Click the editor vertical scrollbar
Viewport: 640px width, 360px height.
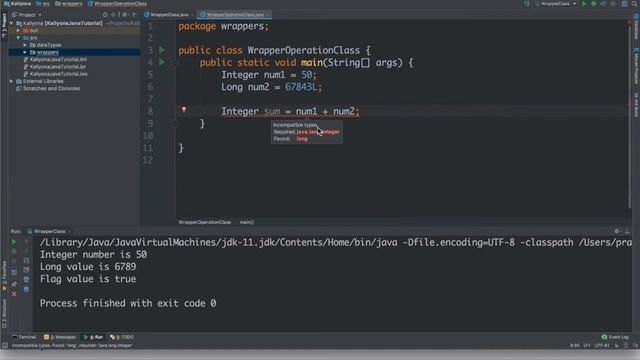pyautogui.click(x=629, y=118)
